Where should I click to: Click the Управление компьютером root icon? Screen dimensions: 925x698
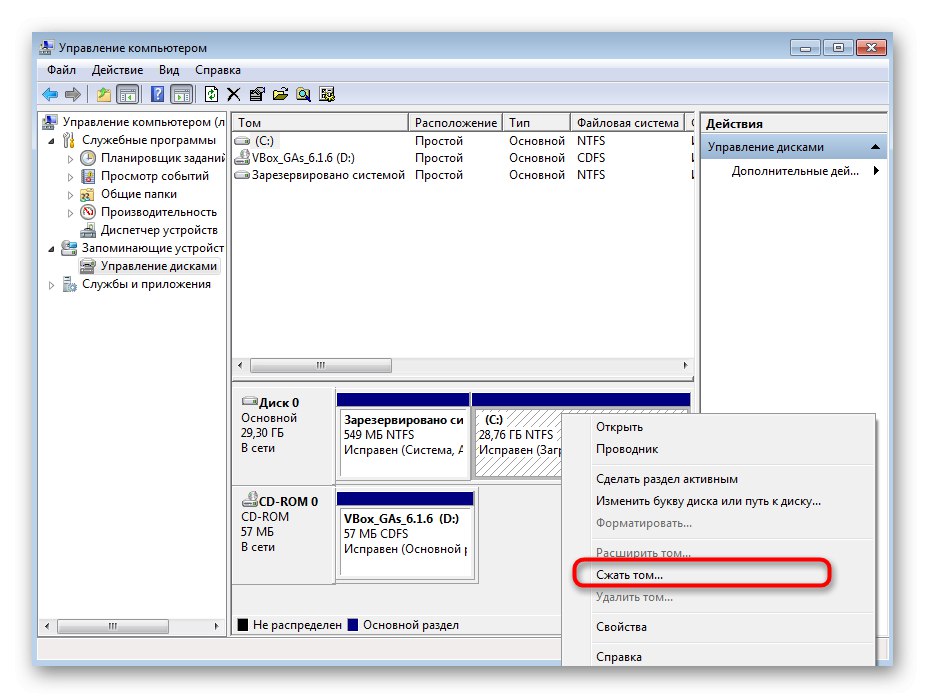[x=50, y=122]
